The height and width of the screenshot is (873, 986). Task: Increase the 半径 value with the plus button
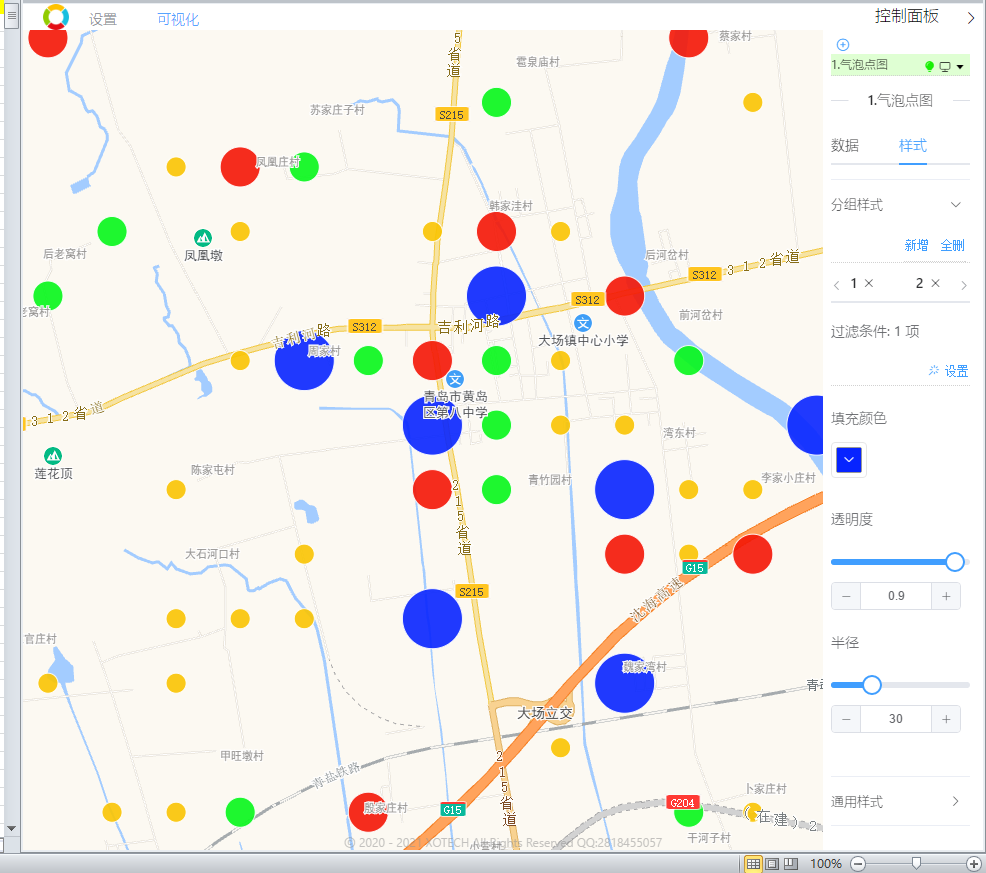click(x=946, y=719)
